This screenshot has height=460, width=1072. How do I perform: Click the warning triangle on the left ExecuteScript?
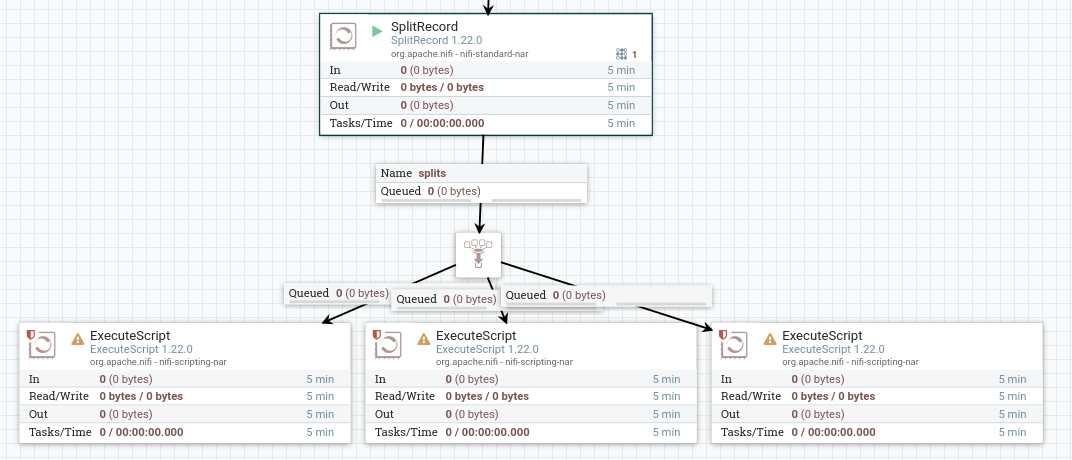pyautogui.click(x=77, y=339)
